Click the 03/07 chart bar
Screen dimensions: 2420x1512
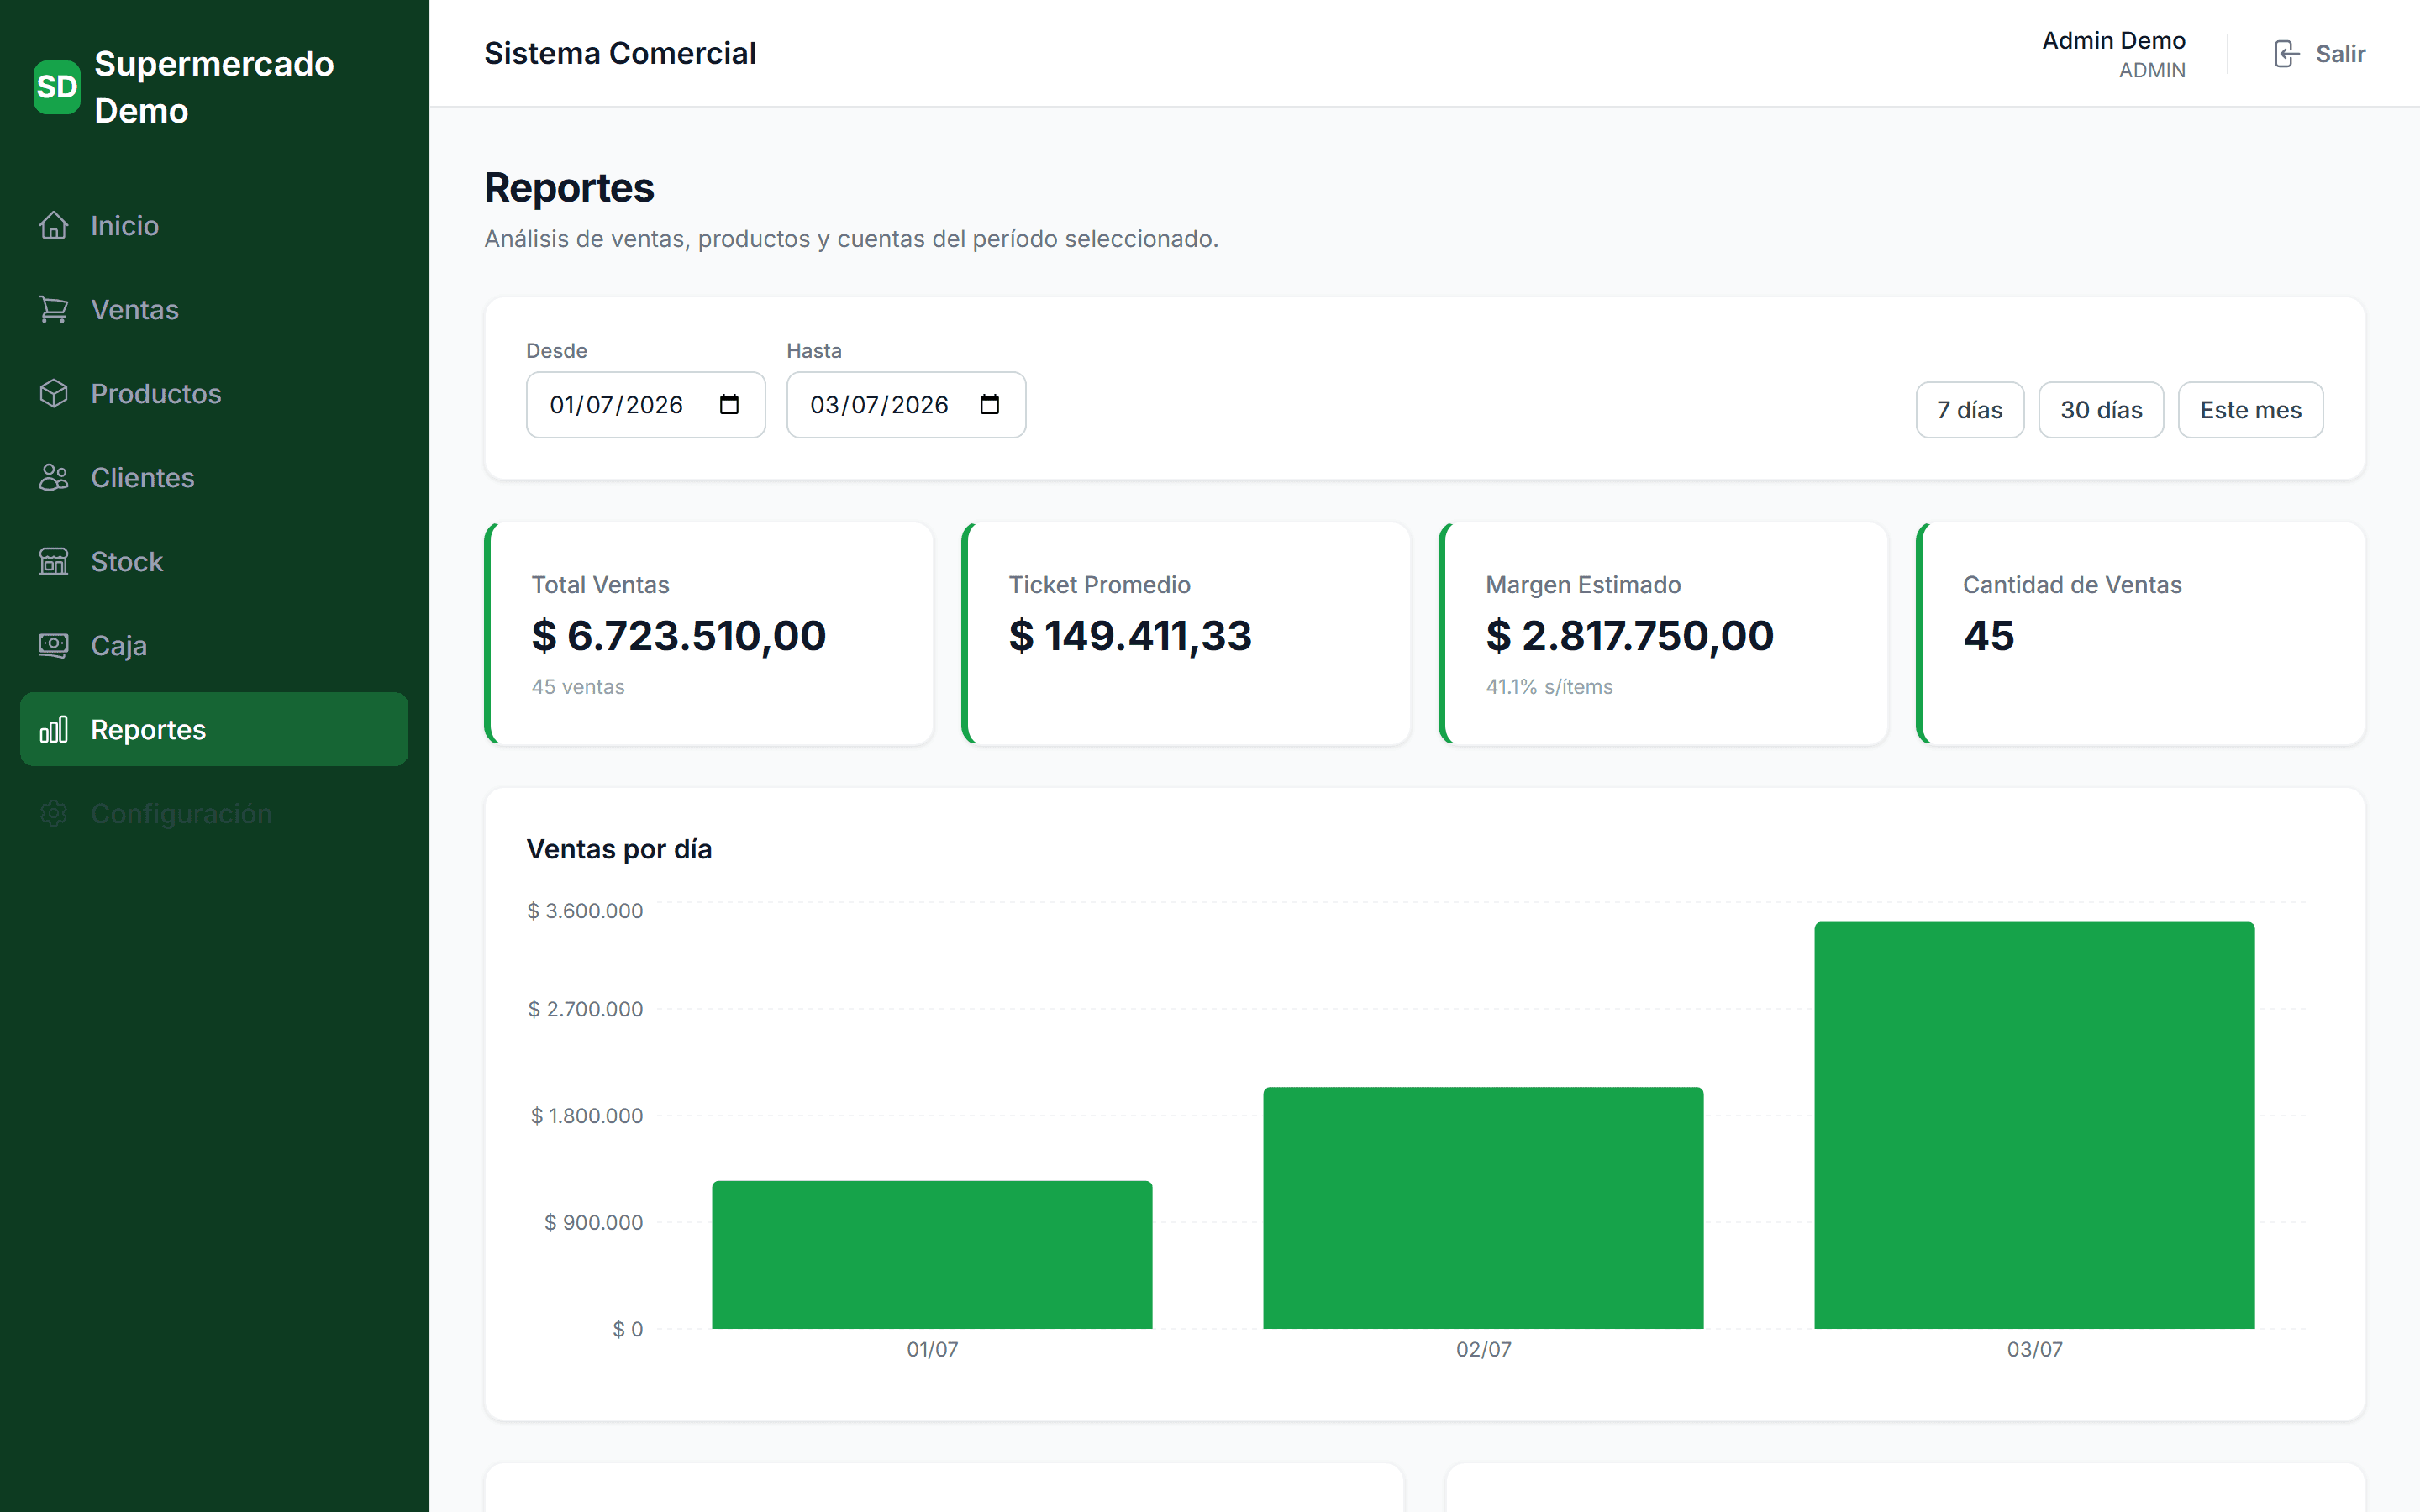(x=2034, y=1125)
